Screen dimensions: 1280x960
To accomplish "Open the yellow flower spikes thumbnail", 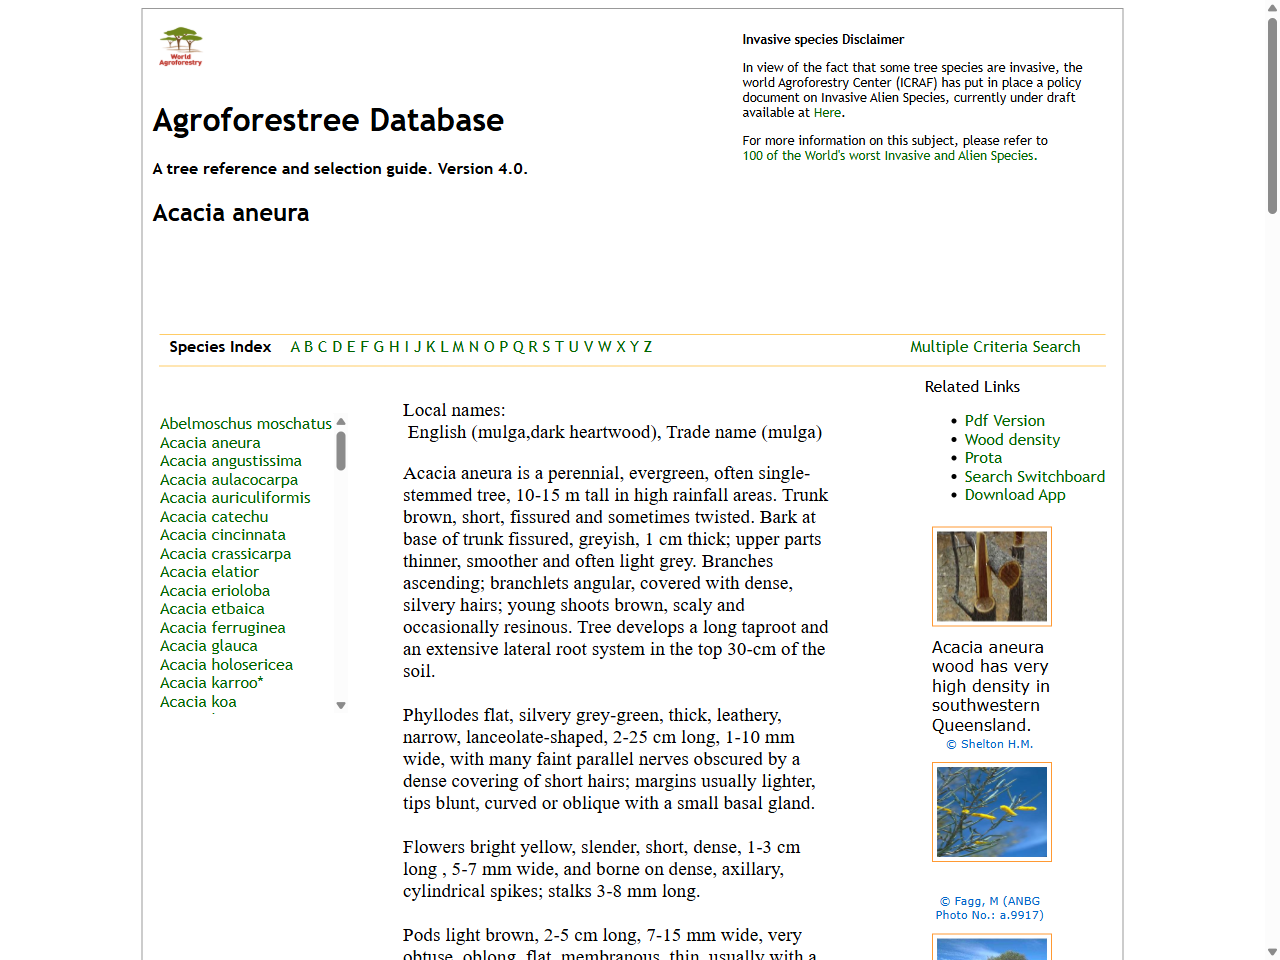I will [x=992, y=812].
